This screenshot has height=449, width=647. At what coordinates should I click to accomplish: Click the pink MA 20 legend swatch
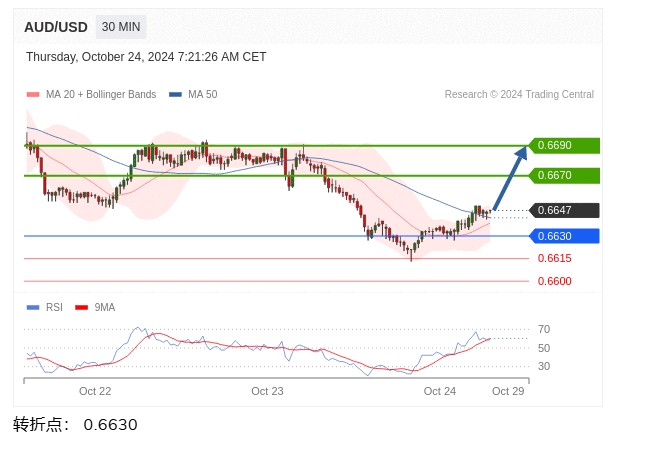pos(33,95)
